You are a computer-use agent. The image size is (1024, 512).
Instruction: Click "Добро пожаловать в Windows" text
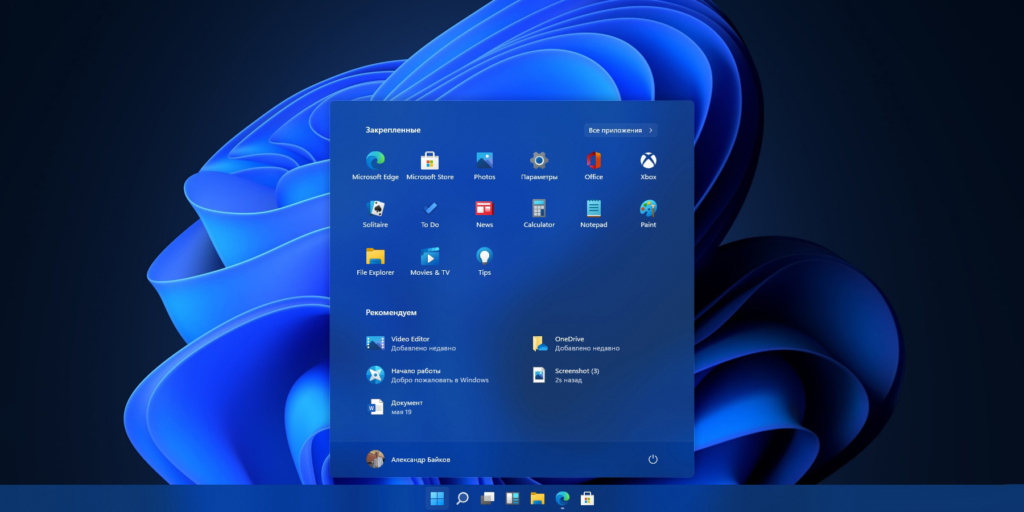[x=440, y=380]
